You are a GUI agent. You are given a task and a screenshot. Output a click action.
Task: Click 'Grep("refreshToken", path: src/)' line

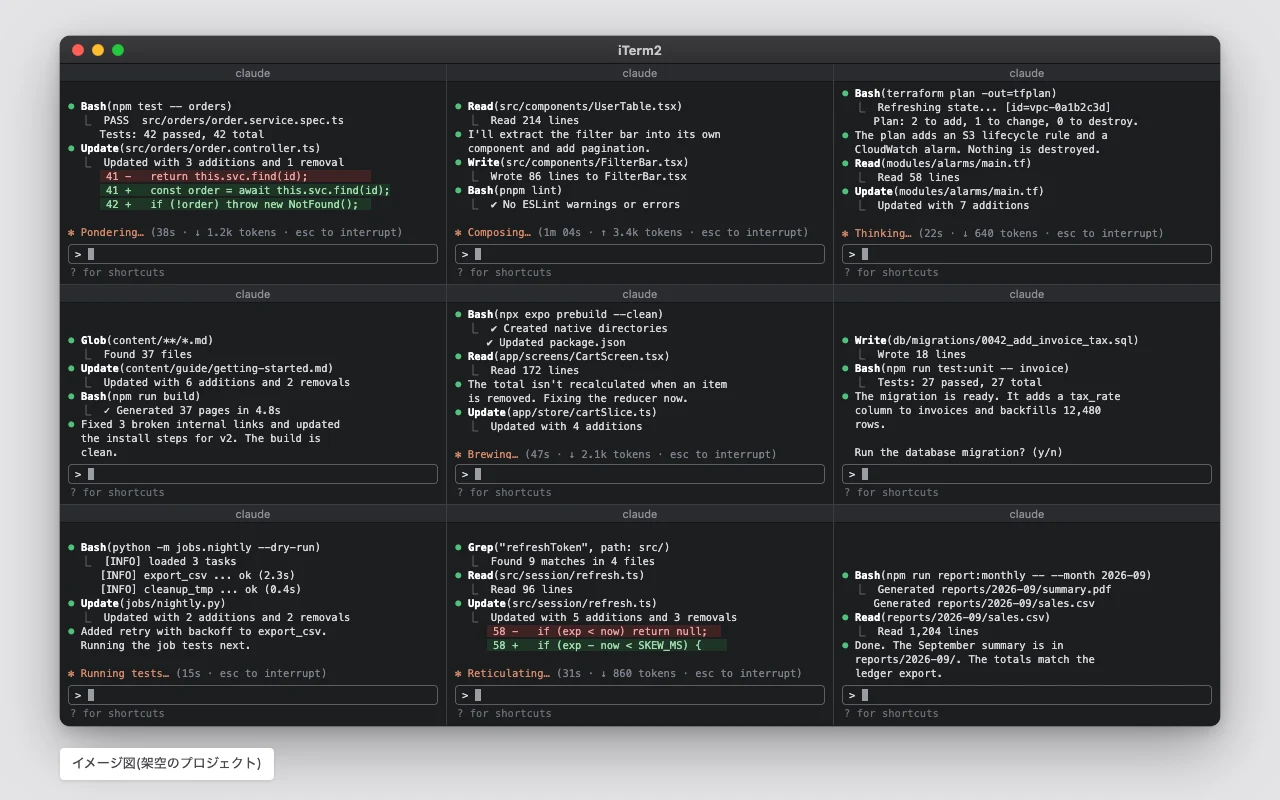pyautogui.click(x=562, y=547)
